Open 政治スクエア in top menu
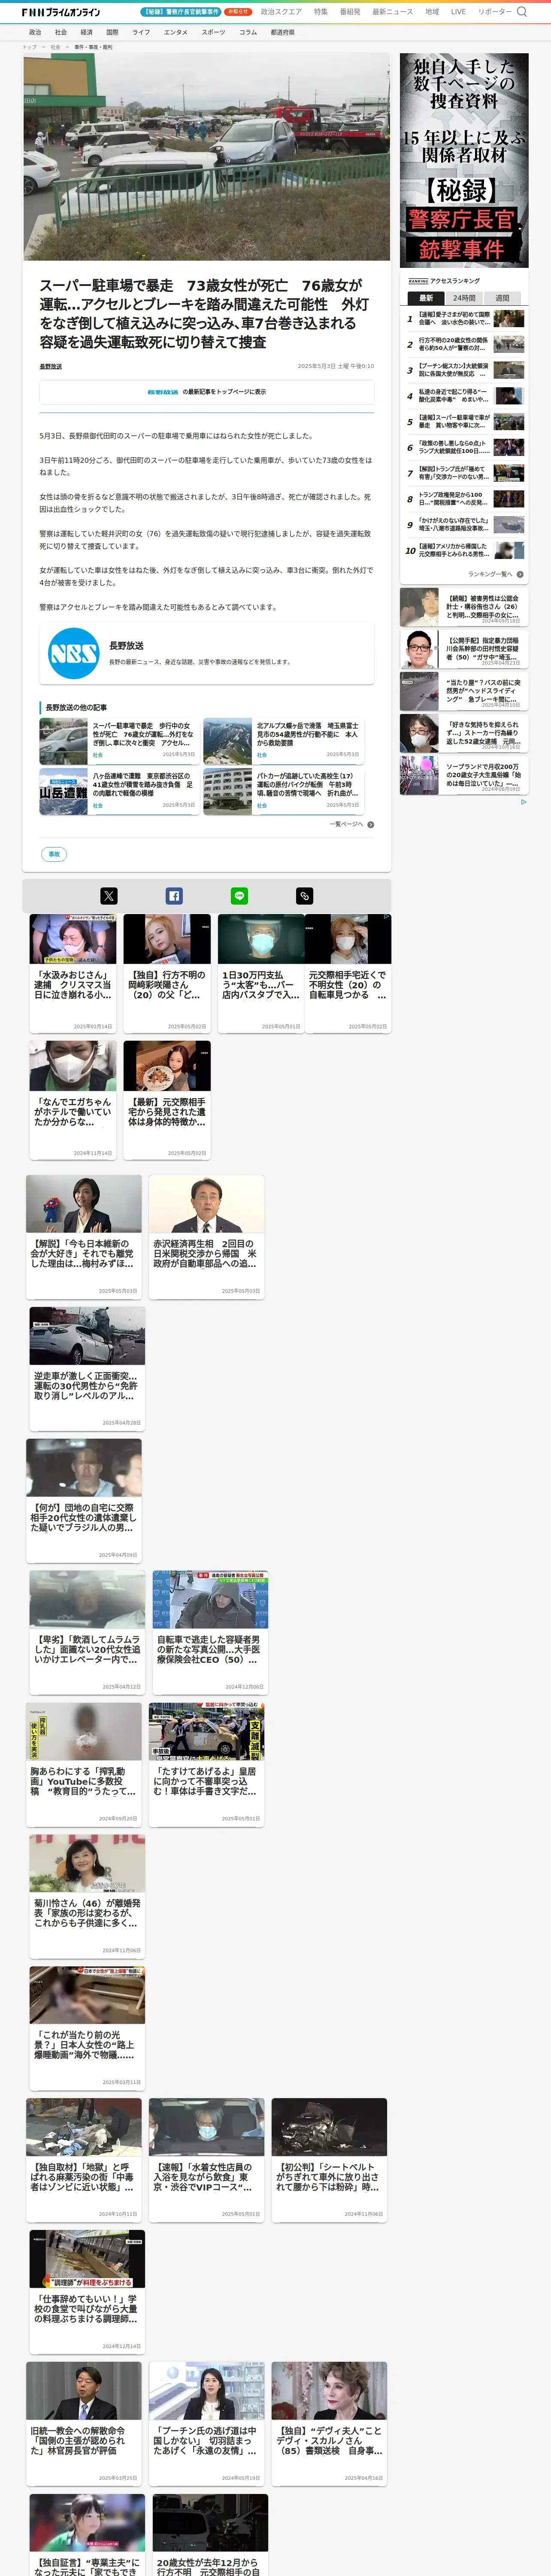The width and height of the screenshot is (551, 2576). (x=281, y=12)
